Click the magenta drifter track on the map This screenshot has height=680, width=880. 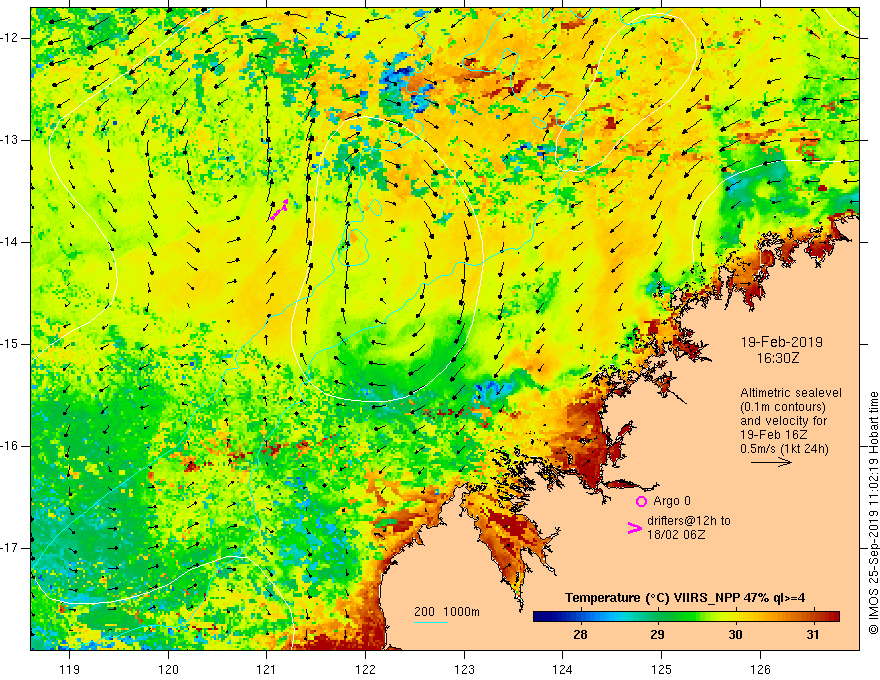click(279, 210)
